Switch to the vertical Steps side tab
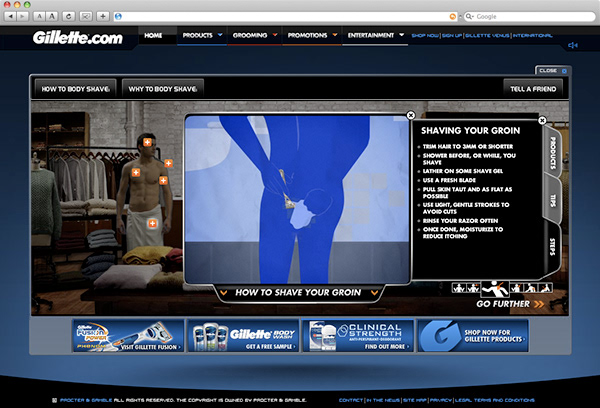 click(x=552, y=247)
